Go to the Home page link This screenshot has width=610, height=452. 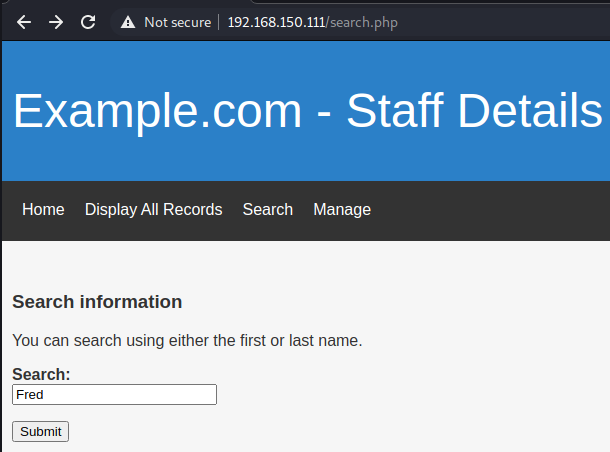pos(43,209)
